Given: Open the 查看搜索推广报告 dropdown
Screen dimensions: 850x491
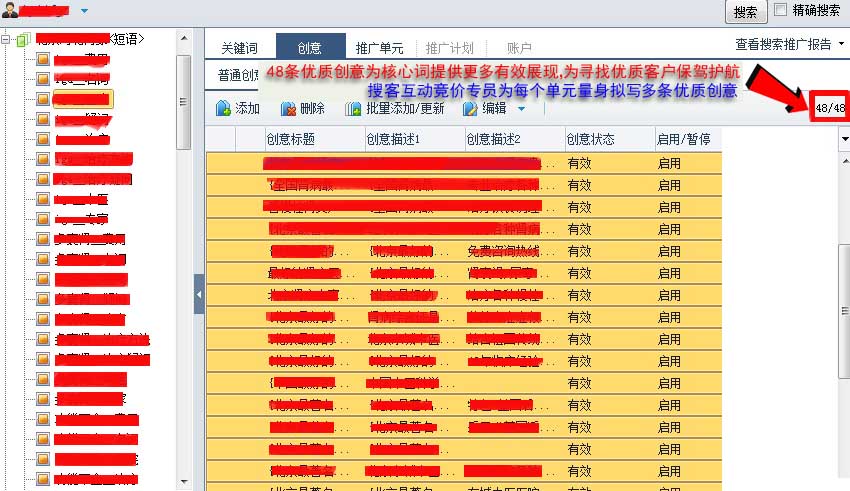Looking at the screenshot, I should [x=790, y=45].
